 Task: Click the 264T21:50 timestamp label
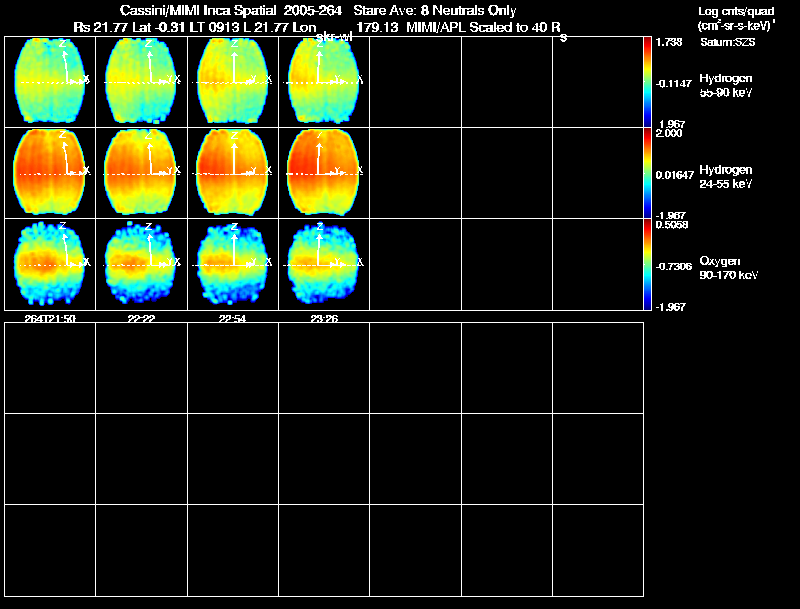(50, 319)
